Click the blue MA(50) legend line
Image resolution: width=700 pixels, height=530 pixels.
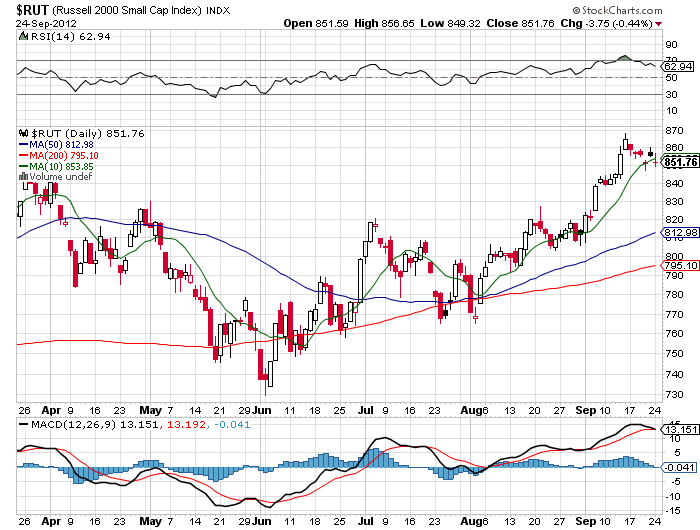click(24, 145)
